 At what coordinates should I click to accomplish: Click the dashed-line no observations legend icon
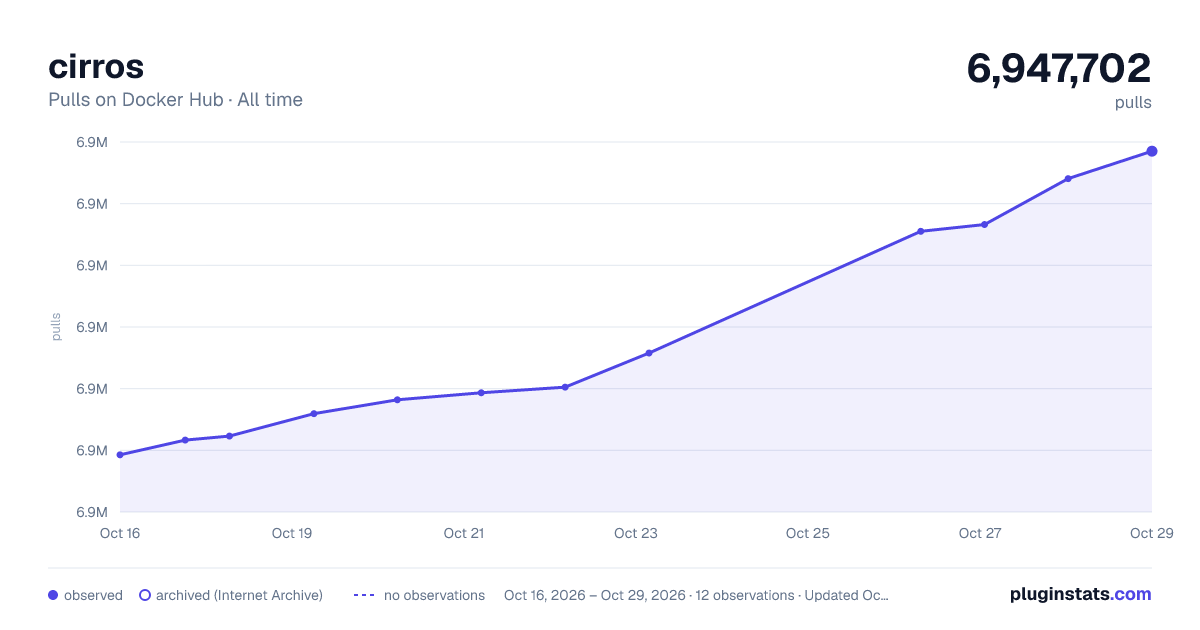point(364,595)
